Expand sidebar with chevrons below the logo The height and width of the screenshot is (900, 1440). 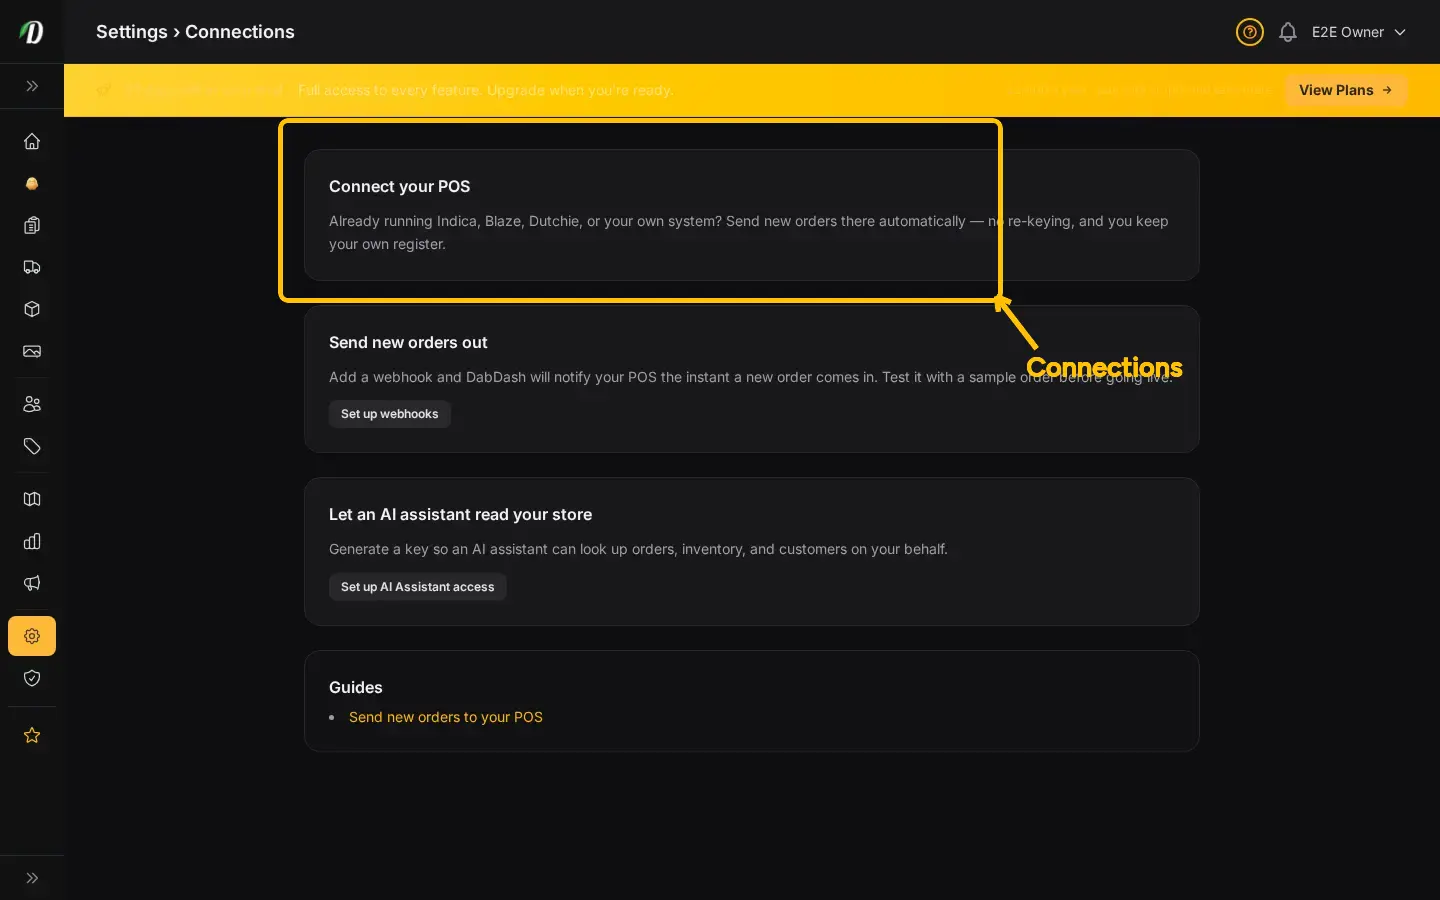pos(32,86)
